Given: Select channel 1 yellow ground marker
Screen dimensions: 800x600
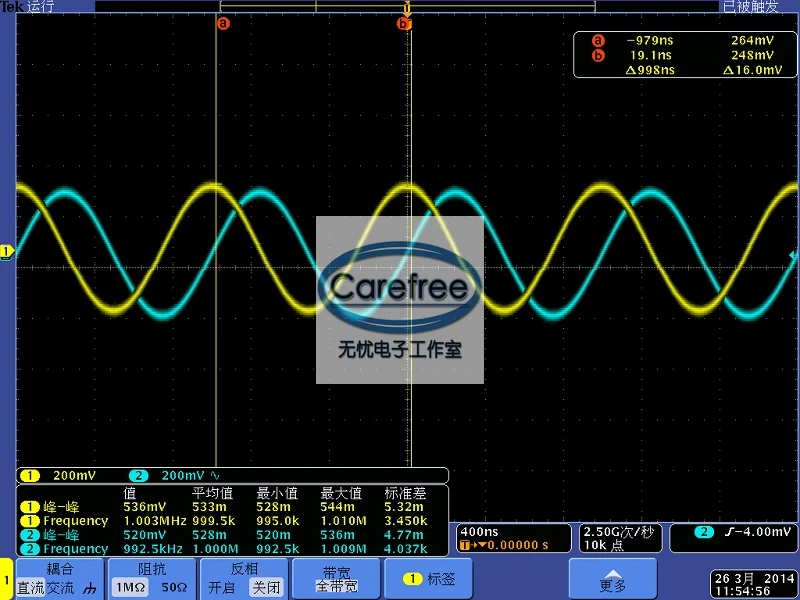Looking at the screenshot, I should pos(7,252).
